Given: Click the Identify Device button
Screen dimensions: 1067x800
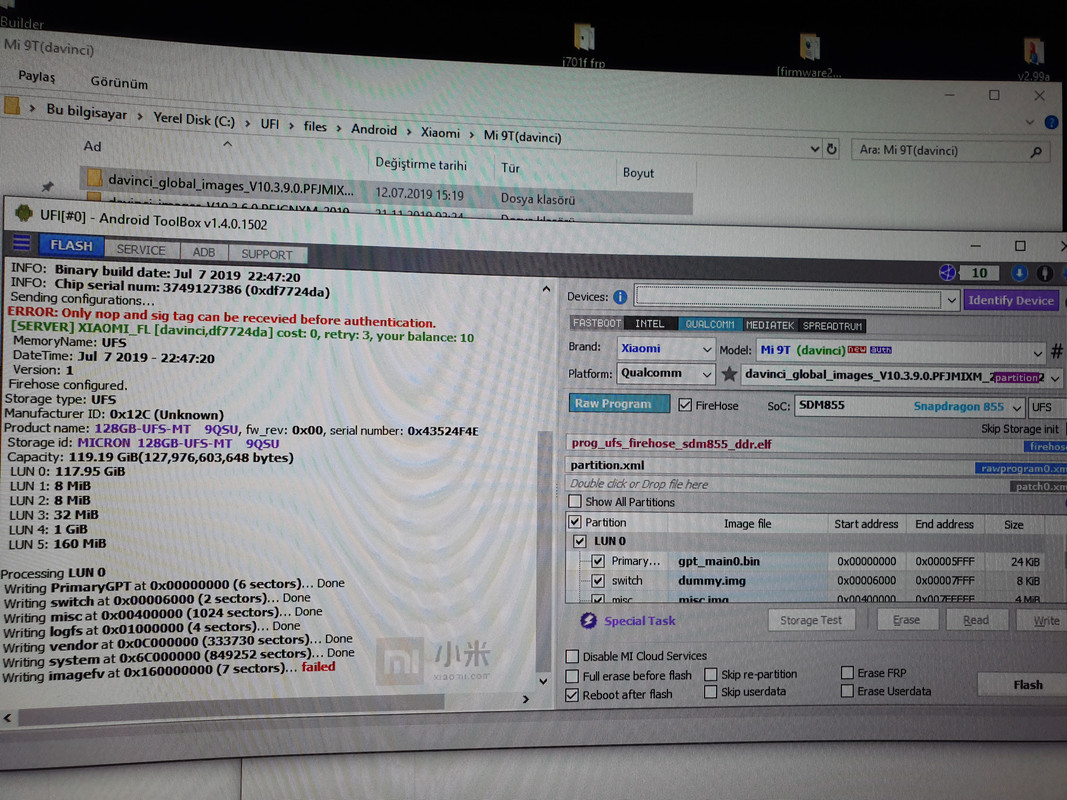Looking at the screenshot, I should click(1011, 300).
